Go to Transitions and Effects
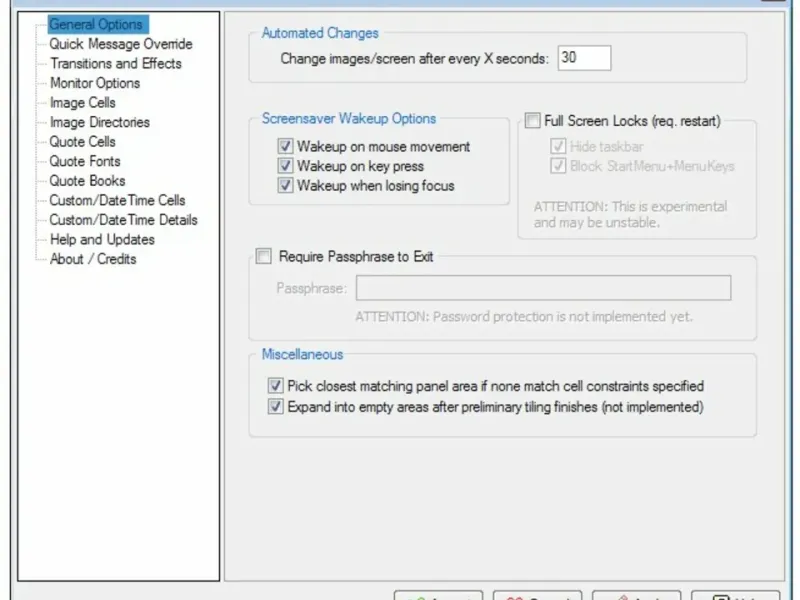The width and height of the screenshot is (800, 600). (x=116, y=63)
